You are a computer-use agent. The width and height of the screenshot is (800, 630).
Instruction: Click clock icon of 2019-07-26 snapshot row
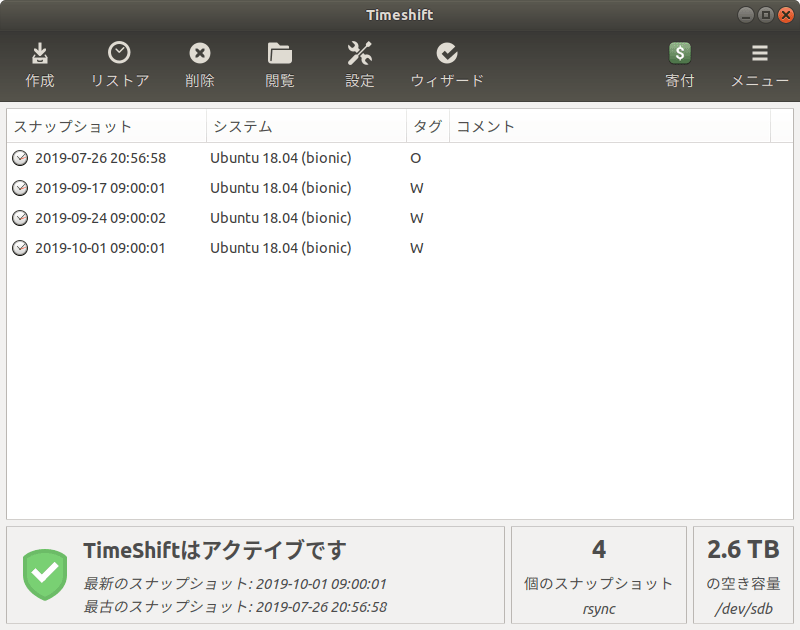20,158
